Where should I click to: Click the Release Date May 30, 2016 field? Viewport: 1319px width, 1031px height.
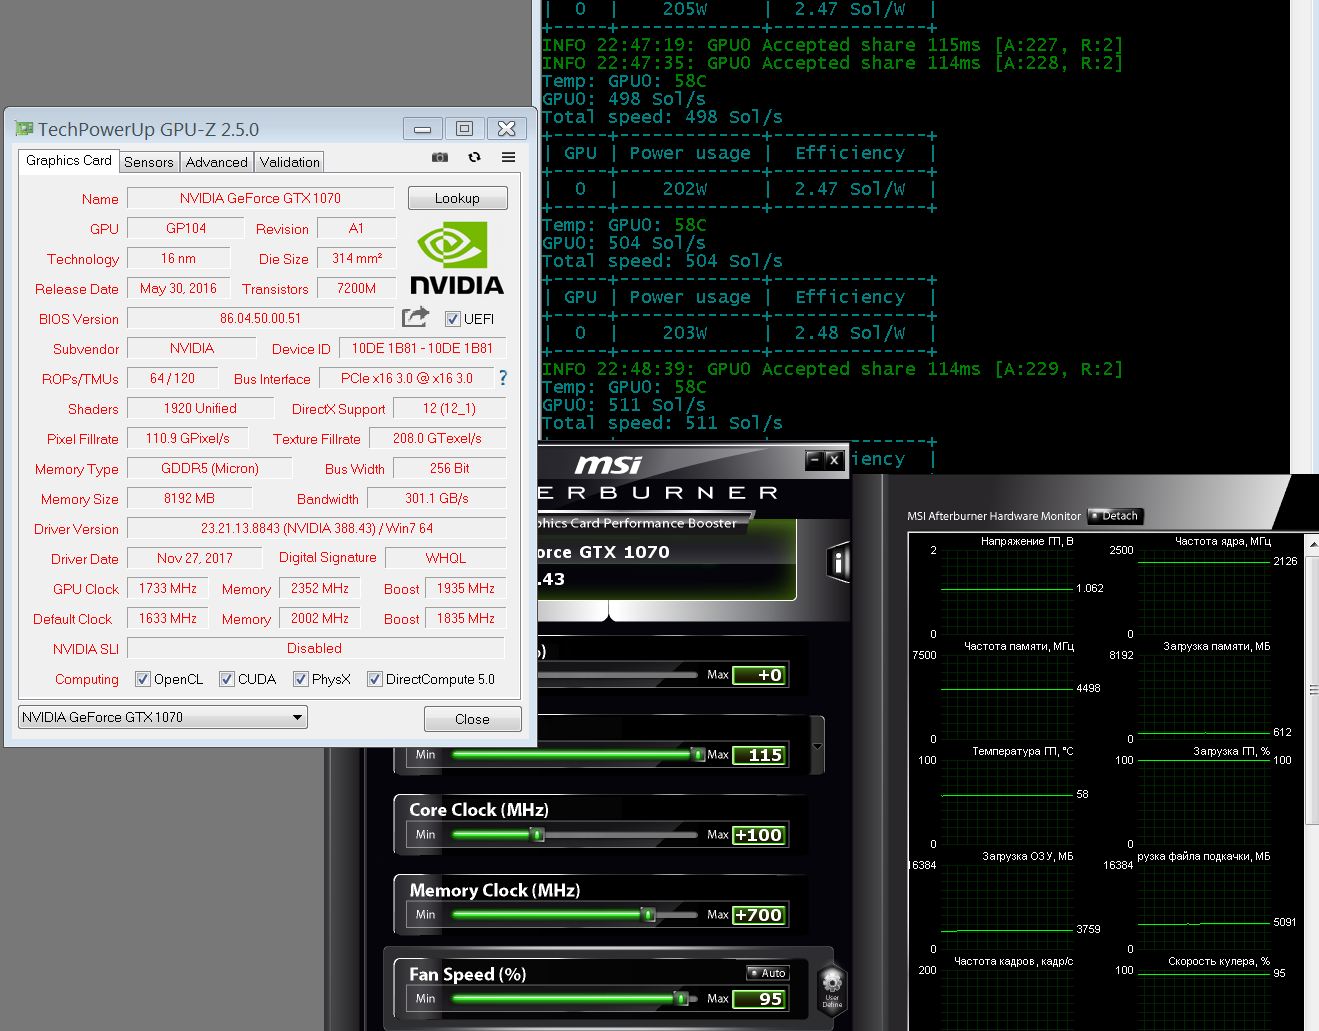point(178,288)
